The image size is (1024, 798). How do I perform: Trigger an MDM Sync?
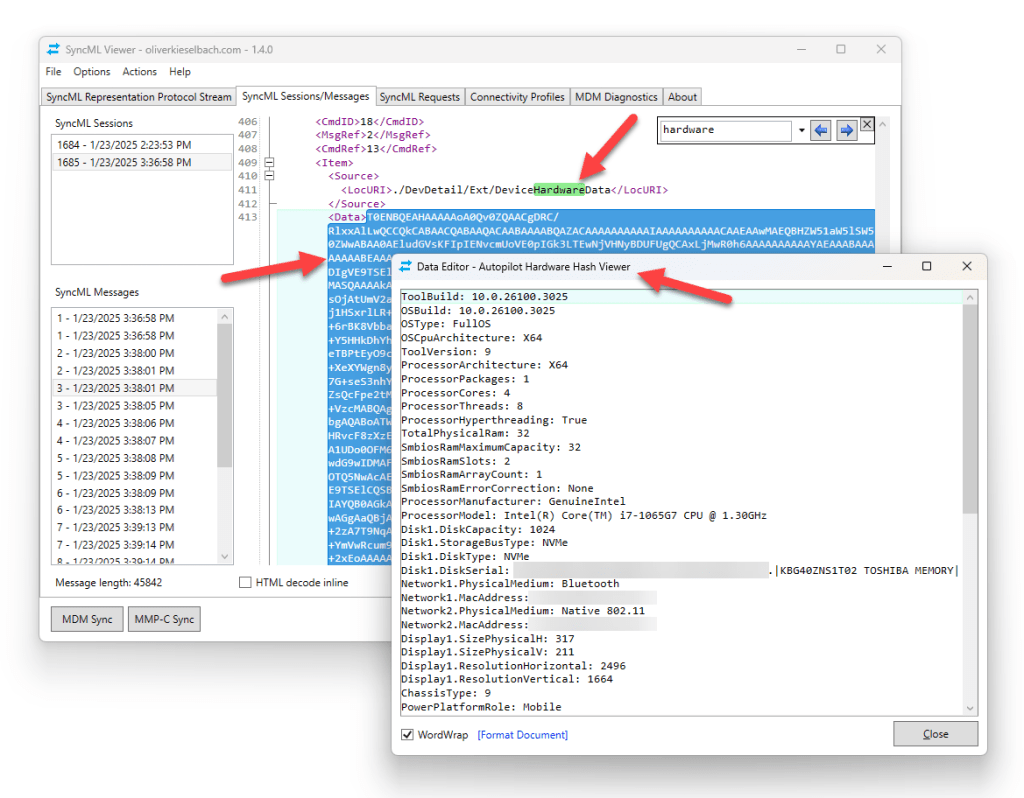point(86,618)
